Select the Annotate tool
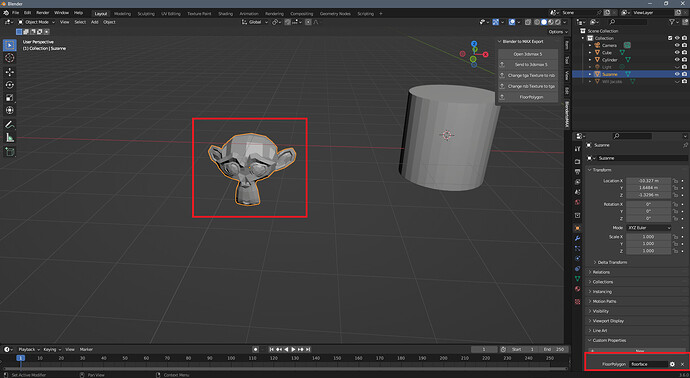This screenshot has height=378, width=690. pos(10,125)
